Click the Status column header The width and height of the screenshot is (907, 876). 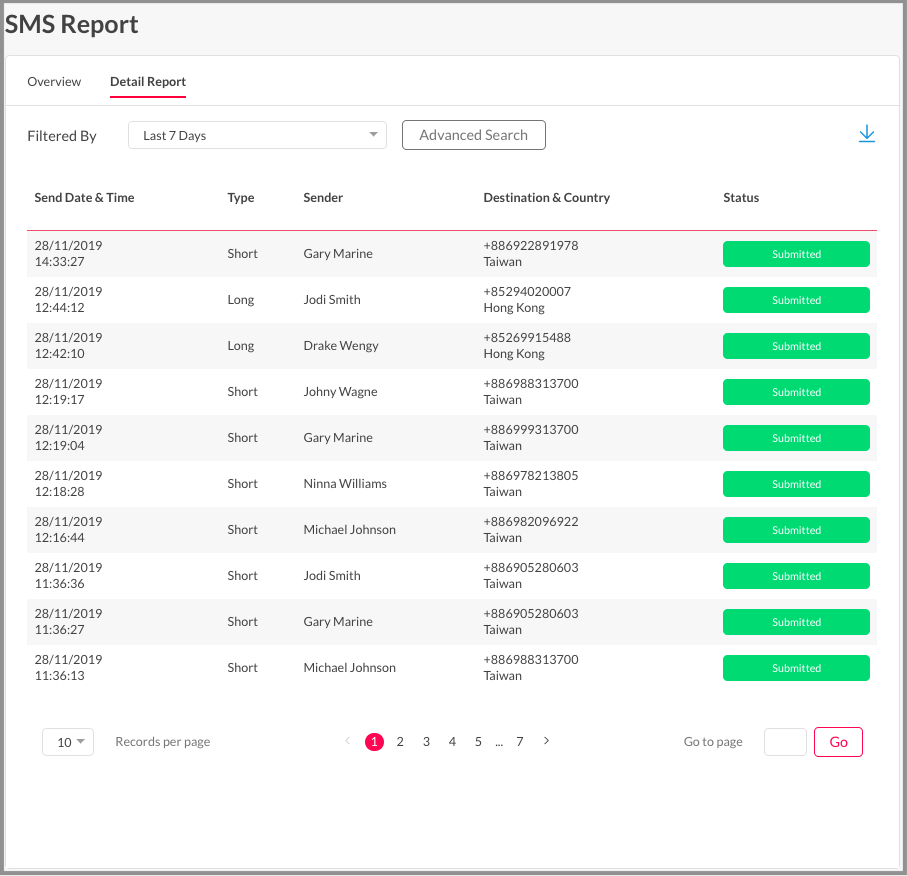(741, 198)
